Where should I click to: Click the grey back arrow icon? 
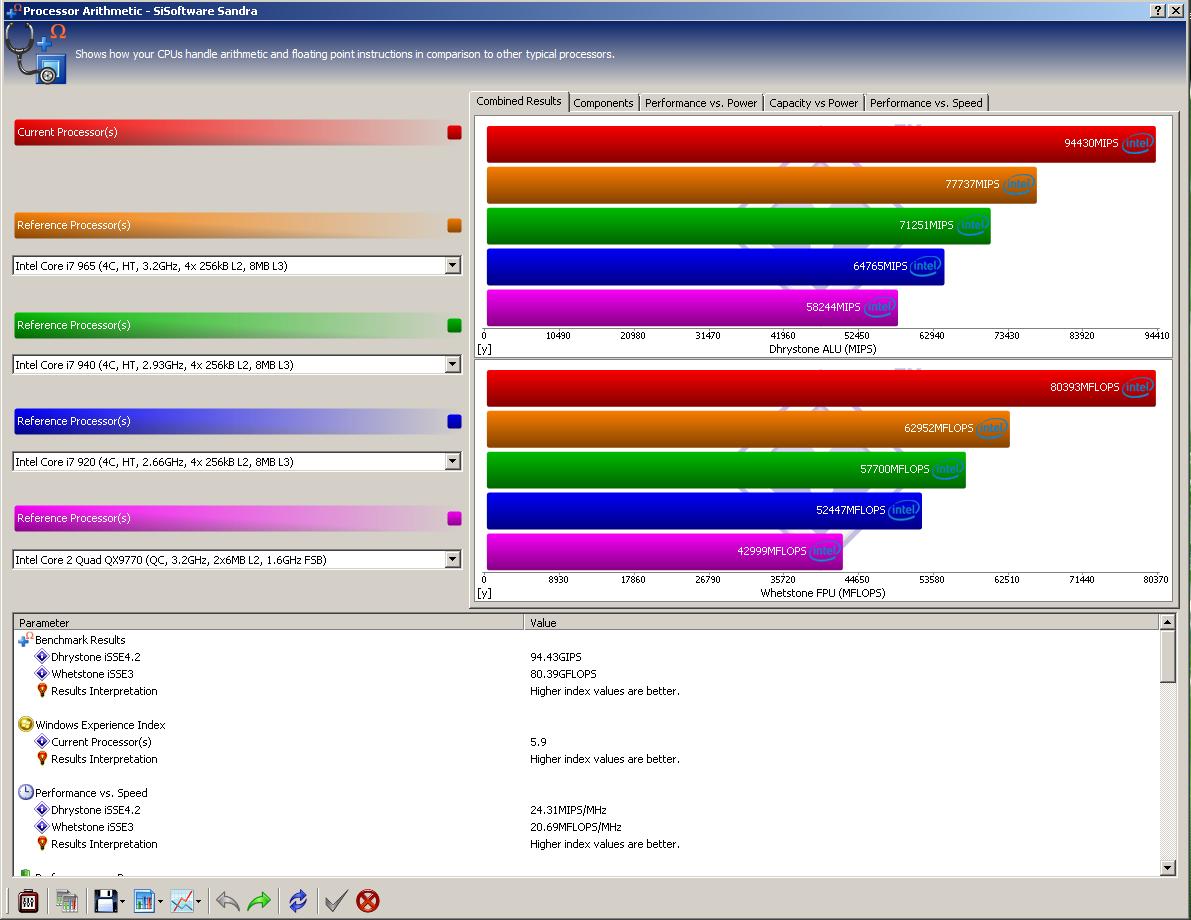(227, 901)
